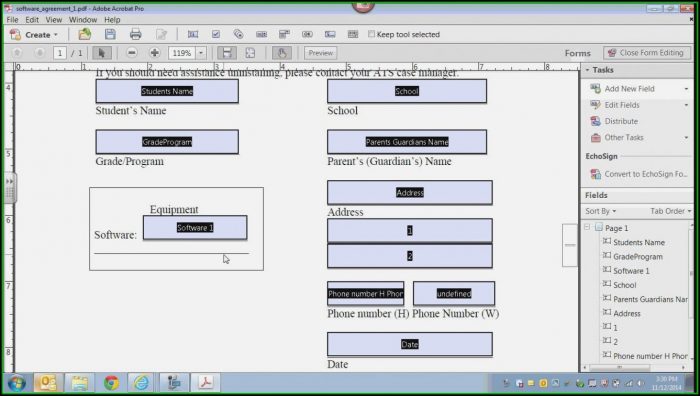Activate the Select Object arrow tool
The height and width of the screenshot is (396, 700).
pyautogui.click(x=101, y=53)
